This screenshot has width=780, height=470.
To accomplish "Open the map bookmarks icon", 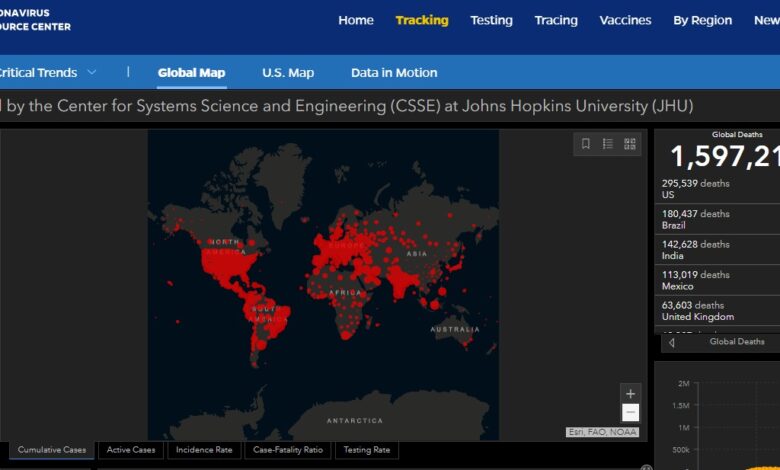I will tap(586, 144).
